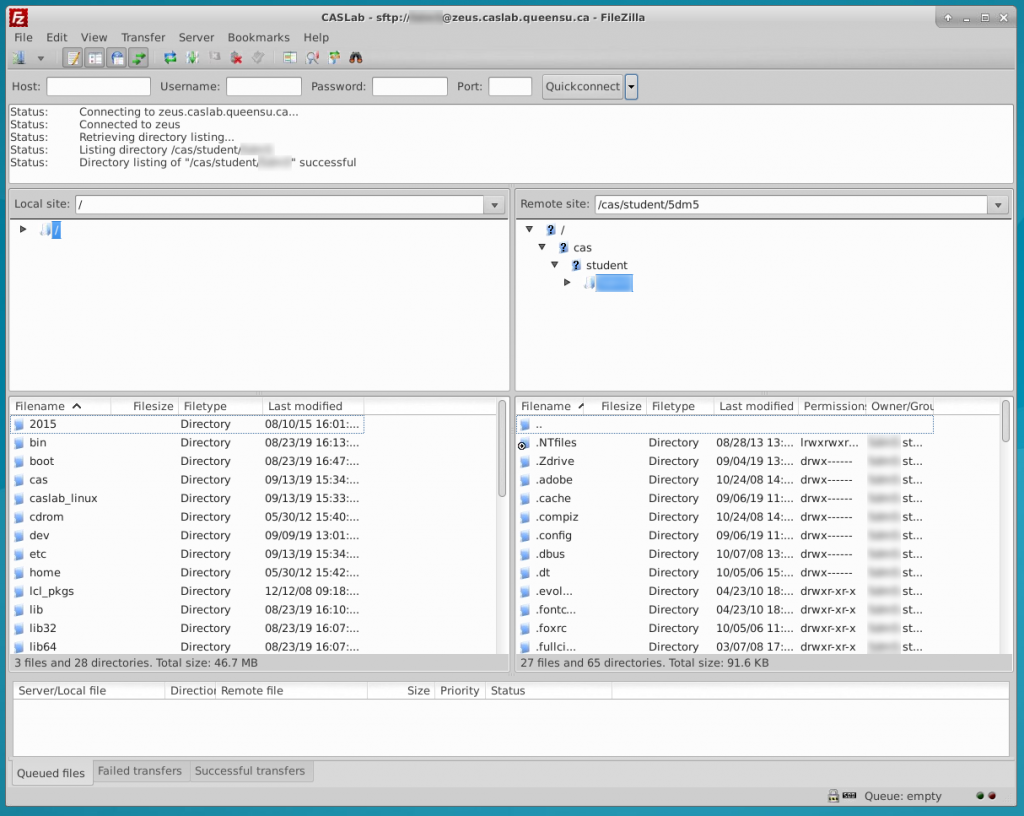Search remote files with binoculars icon

(356, 58)
